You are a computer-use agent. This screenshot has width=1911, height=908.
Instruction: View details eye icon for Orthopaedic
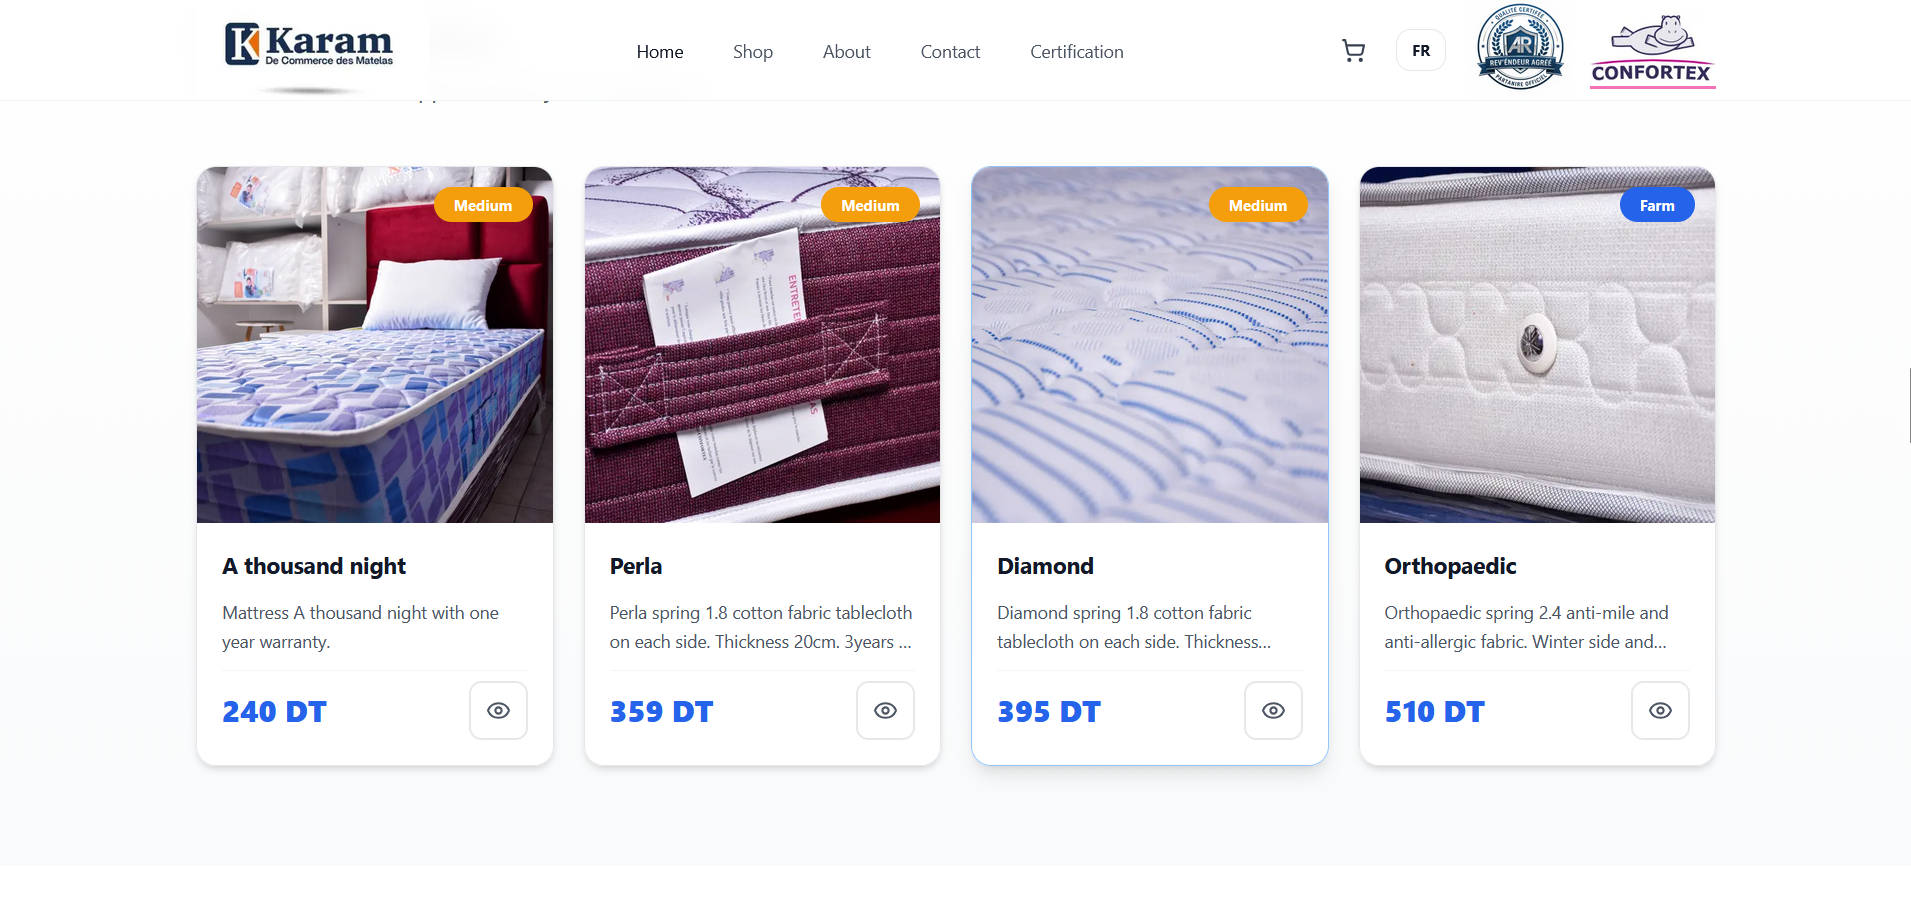tap(1660, 711)
